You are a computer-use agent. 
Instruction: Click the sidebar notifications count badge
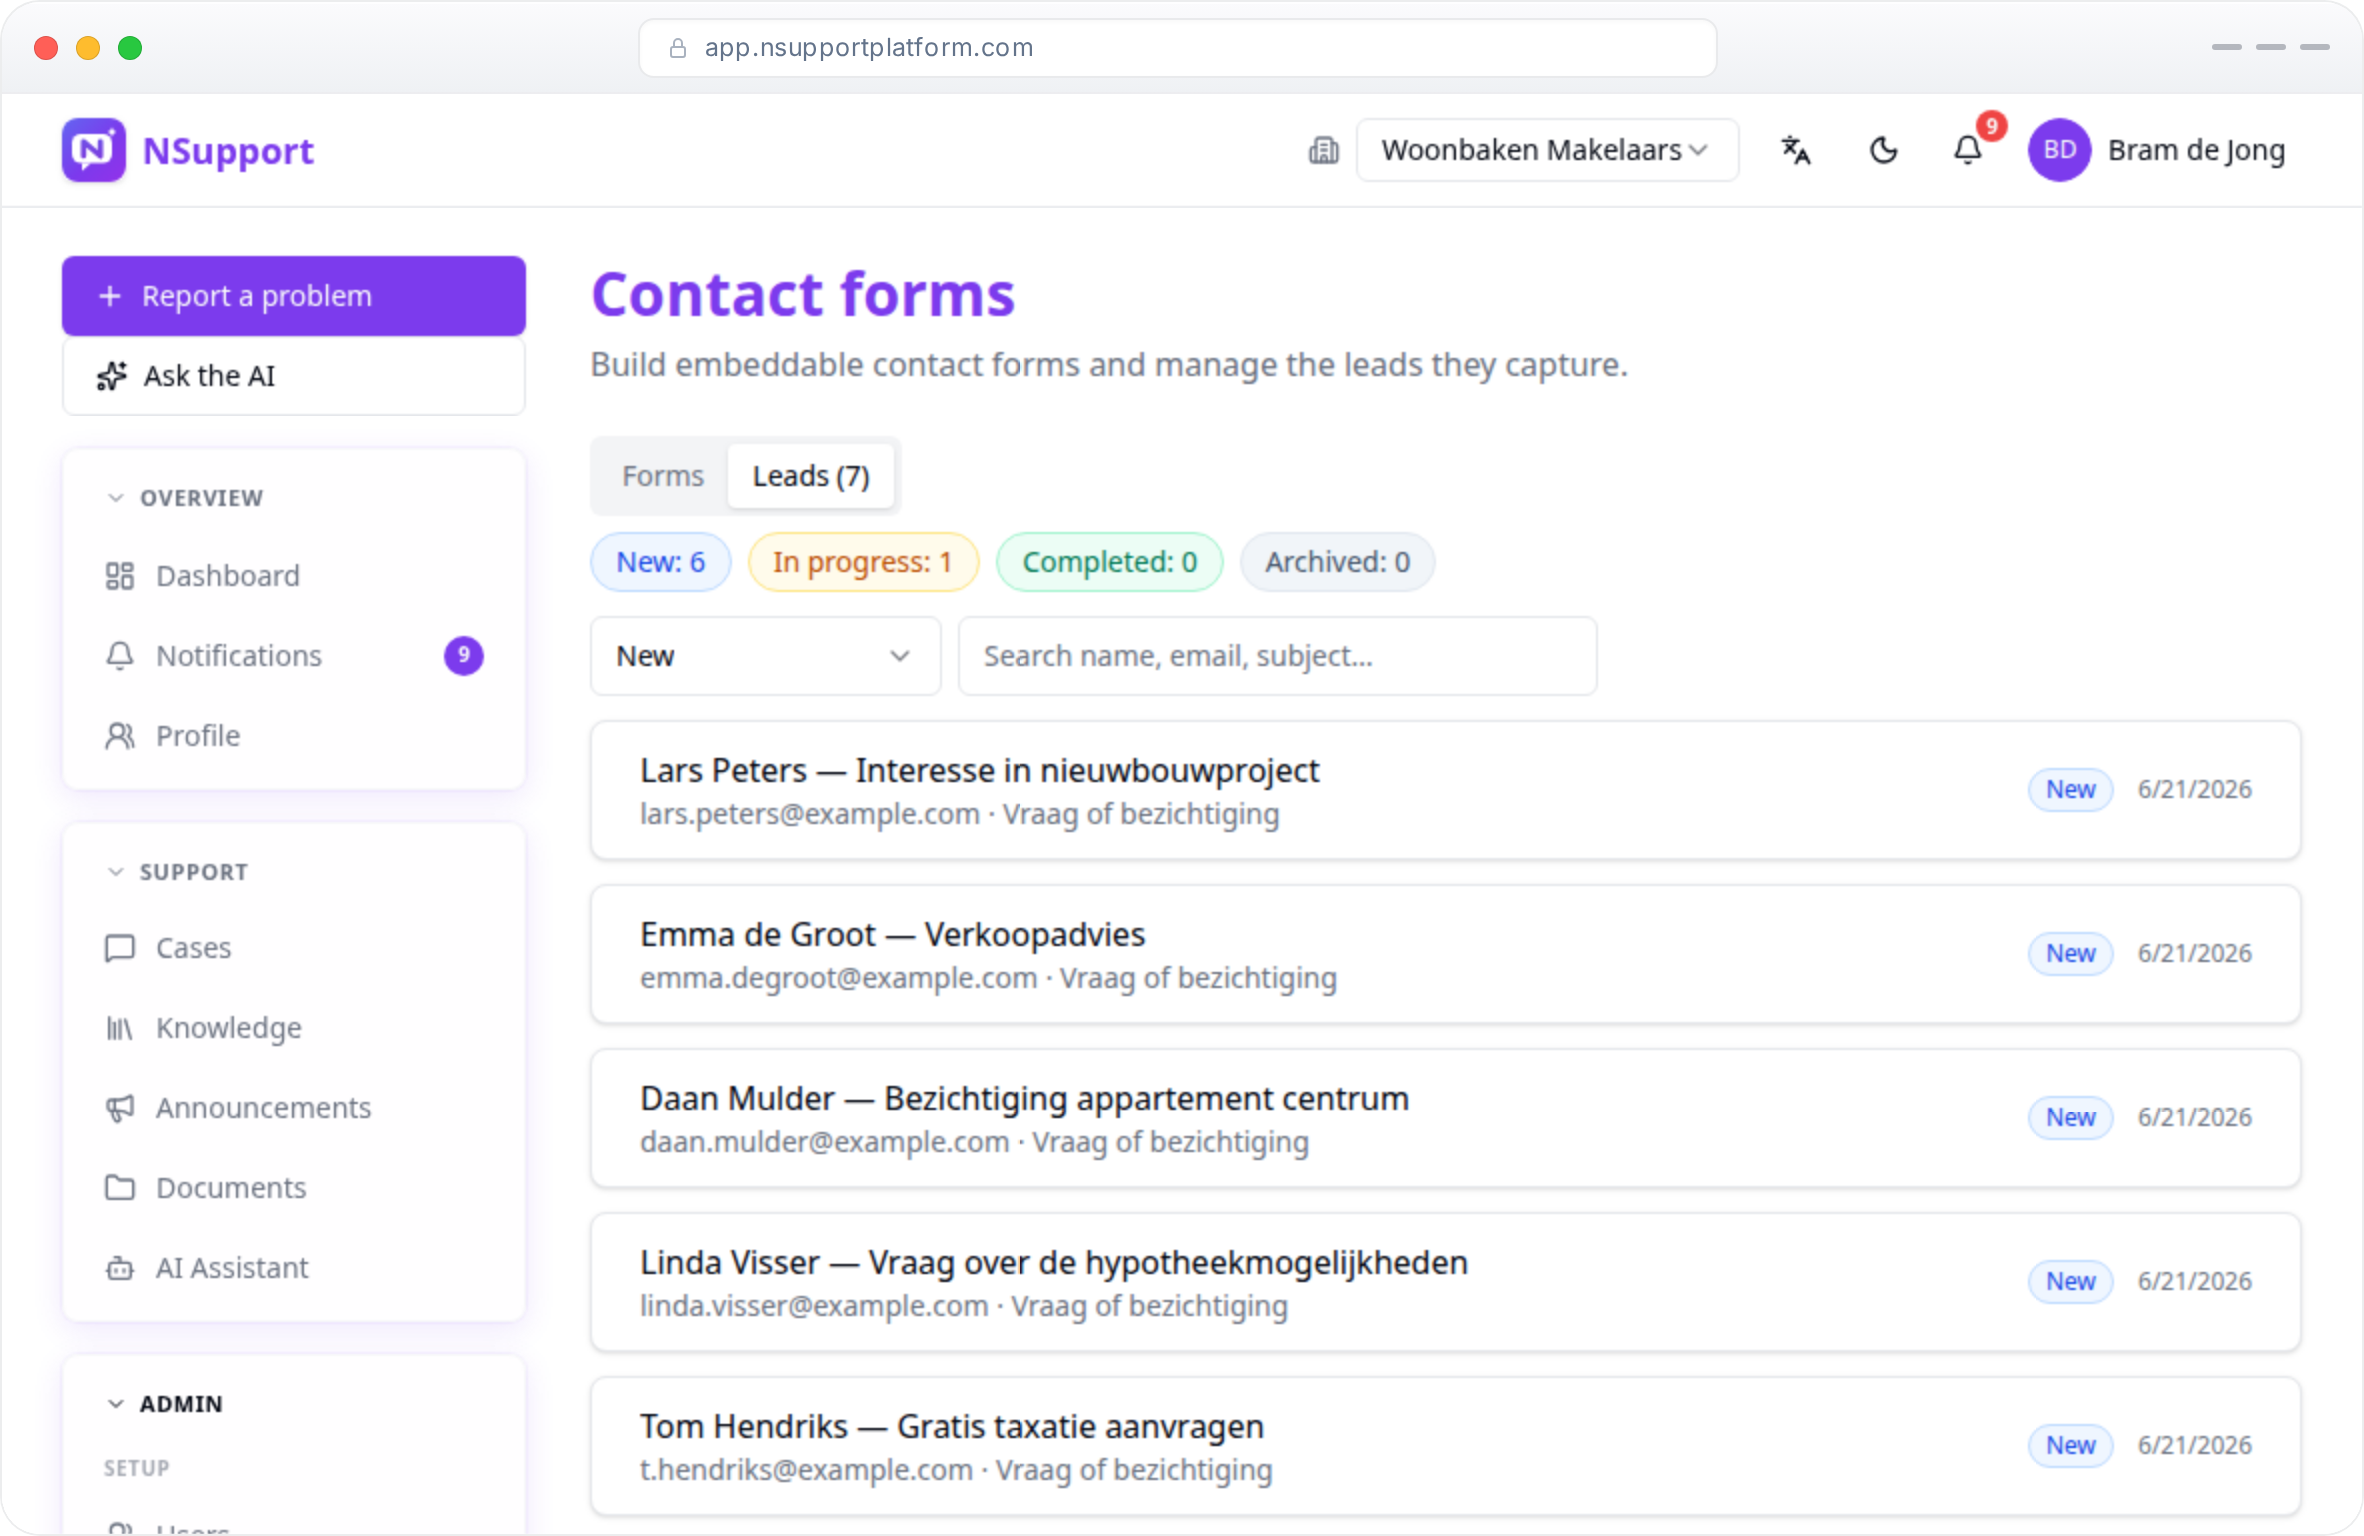464,656
